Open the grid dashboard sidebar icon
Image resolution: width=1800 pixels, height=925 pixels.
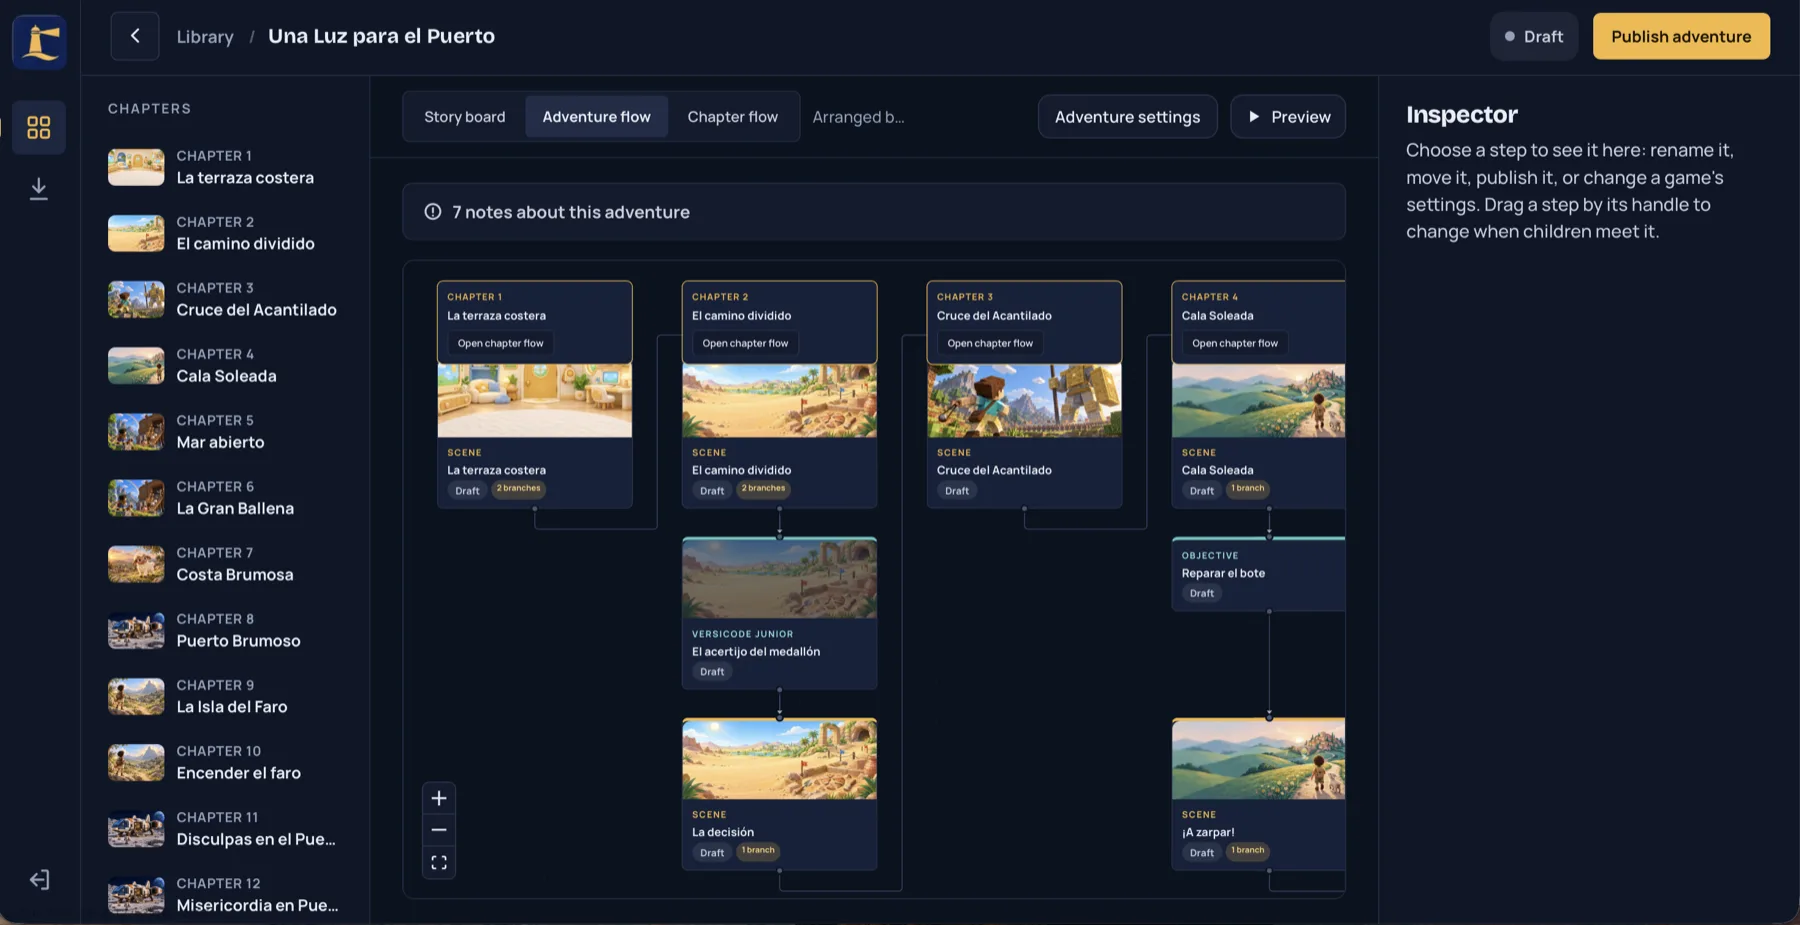pos(39,127)
